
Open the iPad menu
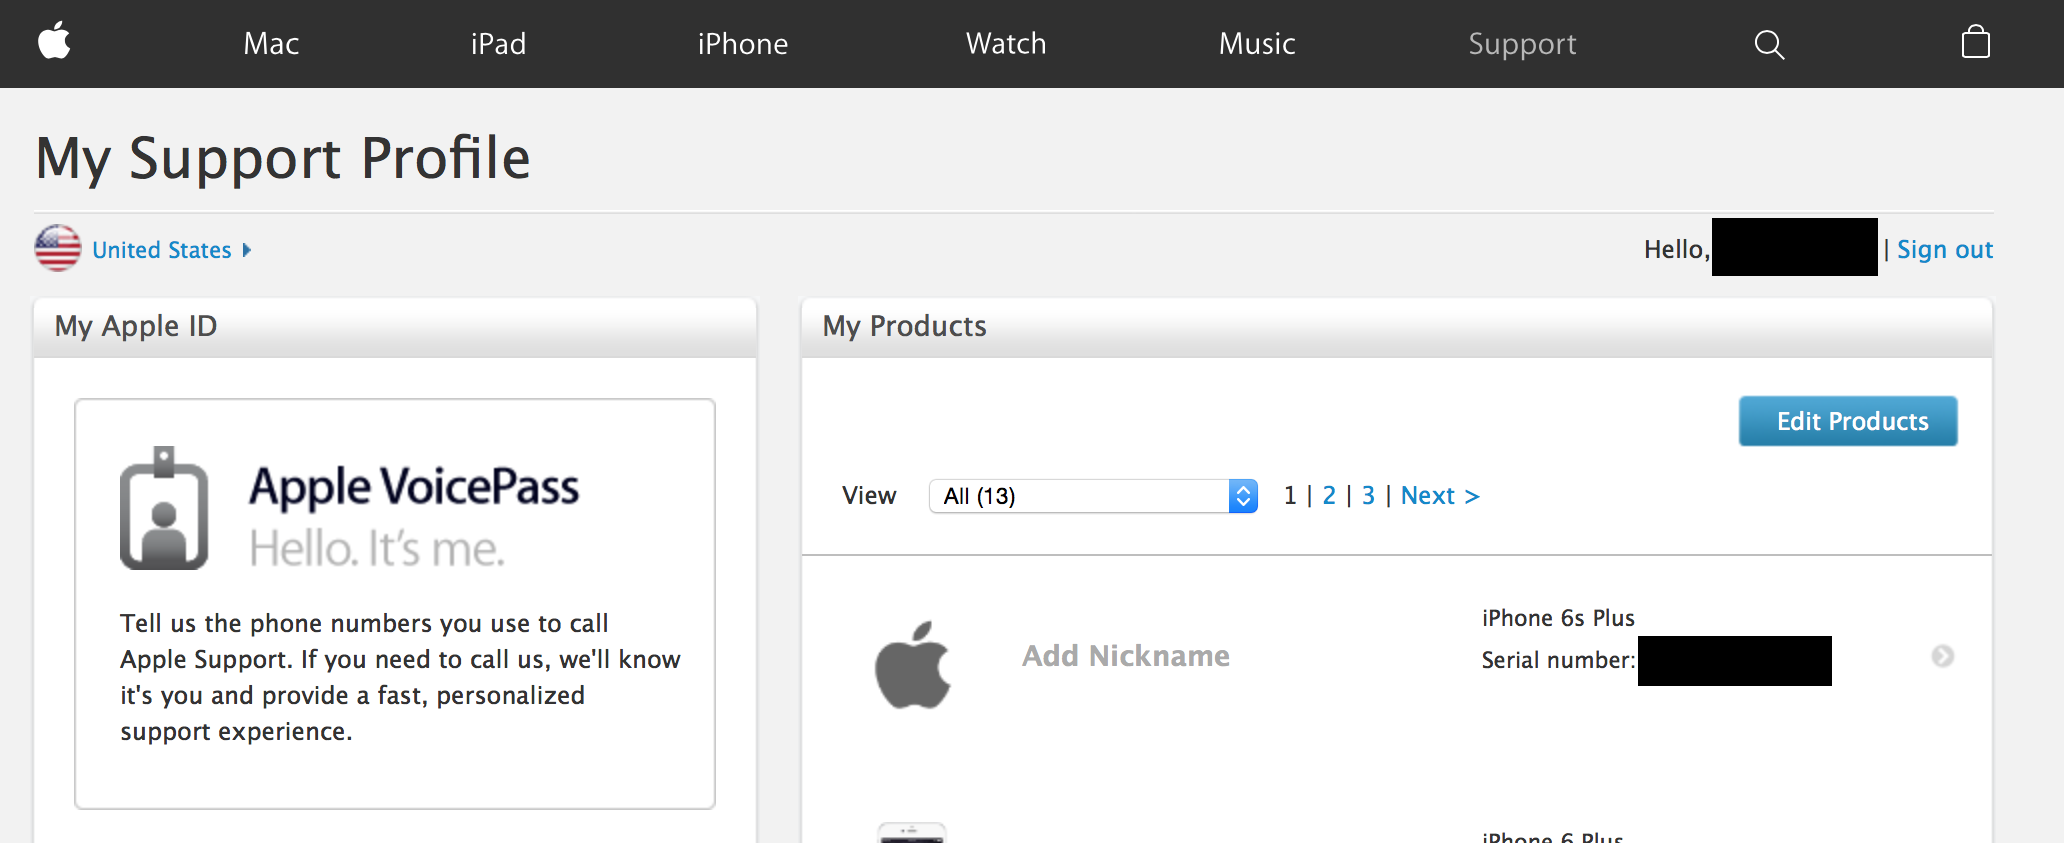[498, 44]
